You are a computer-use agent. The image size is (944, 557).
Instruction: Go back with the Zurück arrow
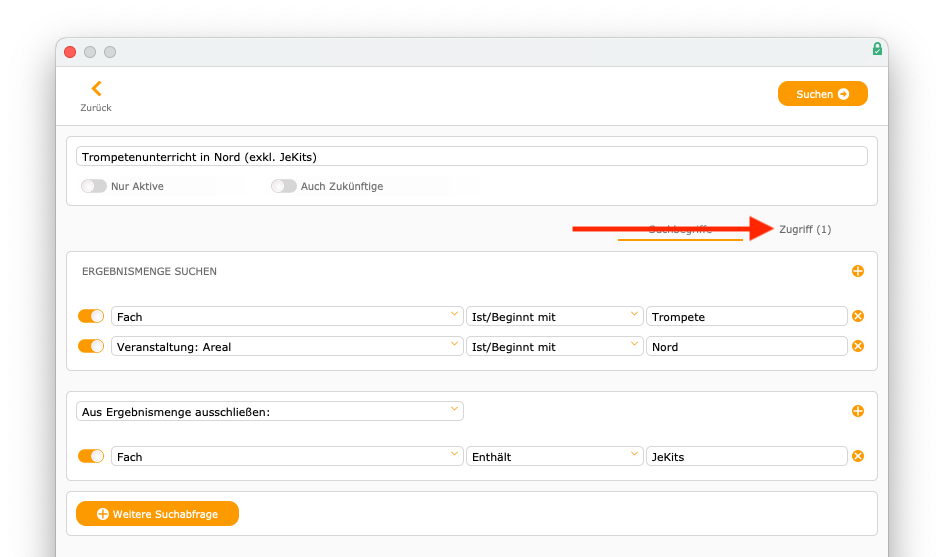coord(96,89)
